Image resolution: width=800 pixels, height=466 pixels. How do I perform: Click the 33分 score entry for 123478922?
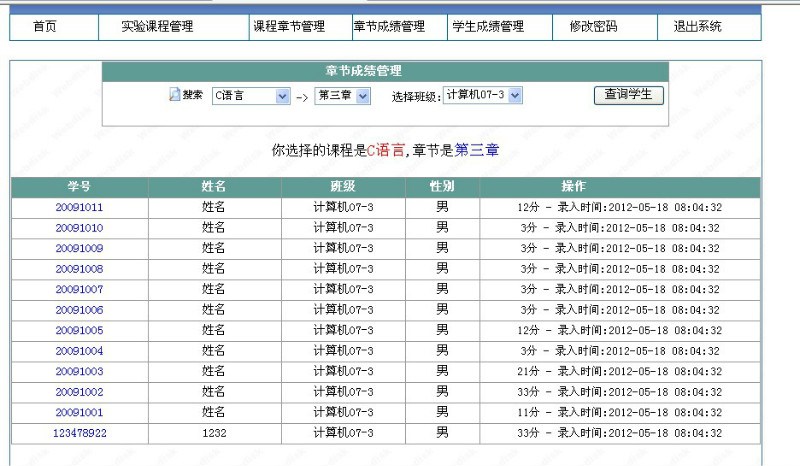[528, 433]
